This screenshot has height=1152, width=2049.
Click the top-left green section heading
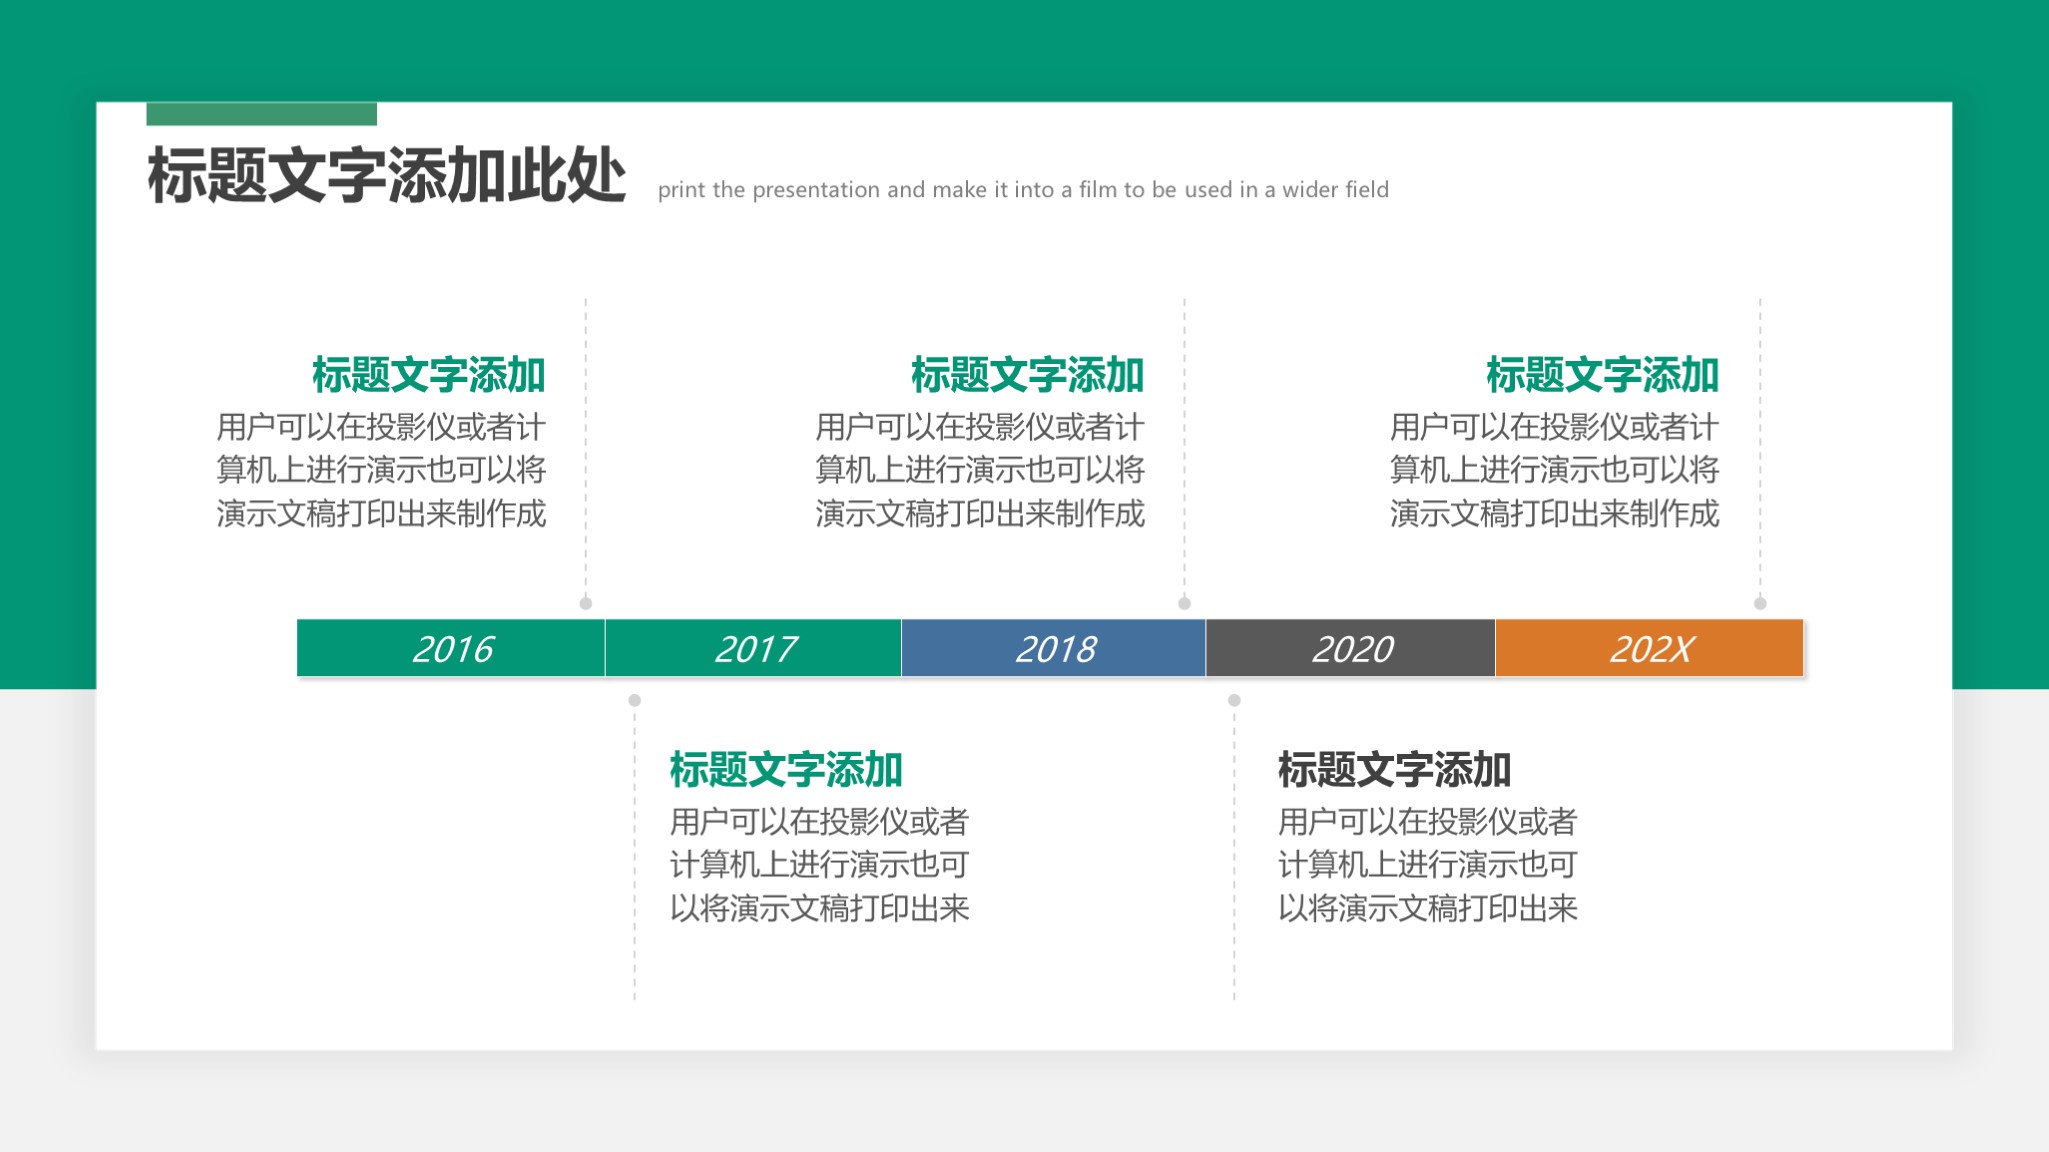point(428,375)
